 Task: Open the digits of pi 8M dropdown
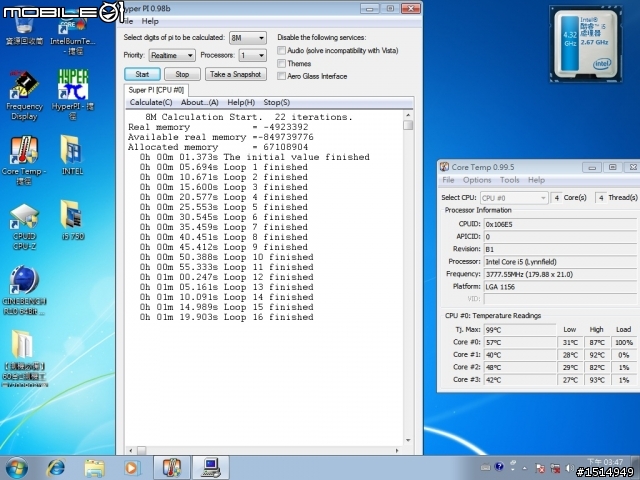click(248, 38)
